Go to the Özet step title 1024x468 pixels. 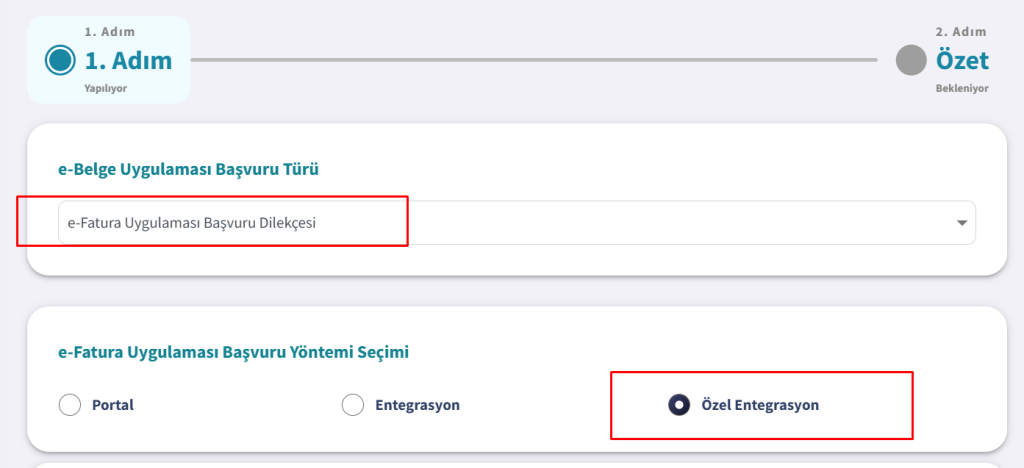click(963, 60)
